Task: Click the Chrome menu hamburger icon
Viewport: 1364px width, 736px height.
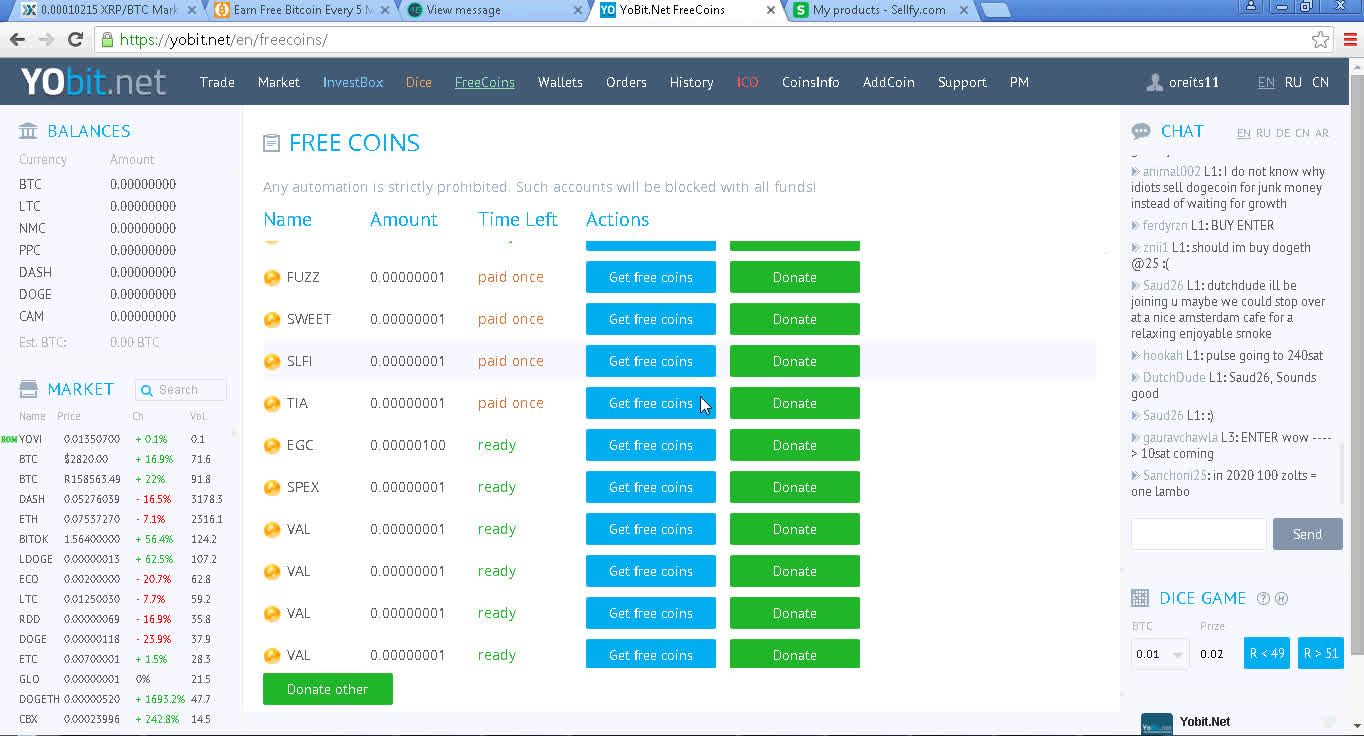Action: [x=1349, y=40]
